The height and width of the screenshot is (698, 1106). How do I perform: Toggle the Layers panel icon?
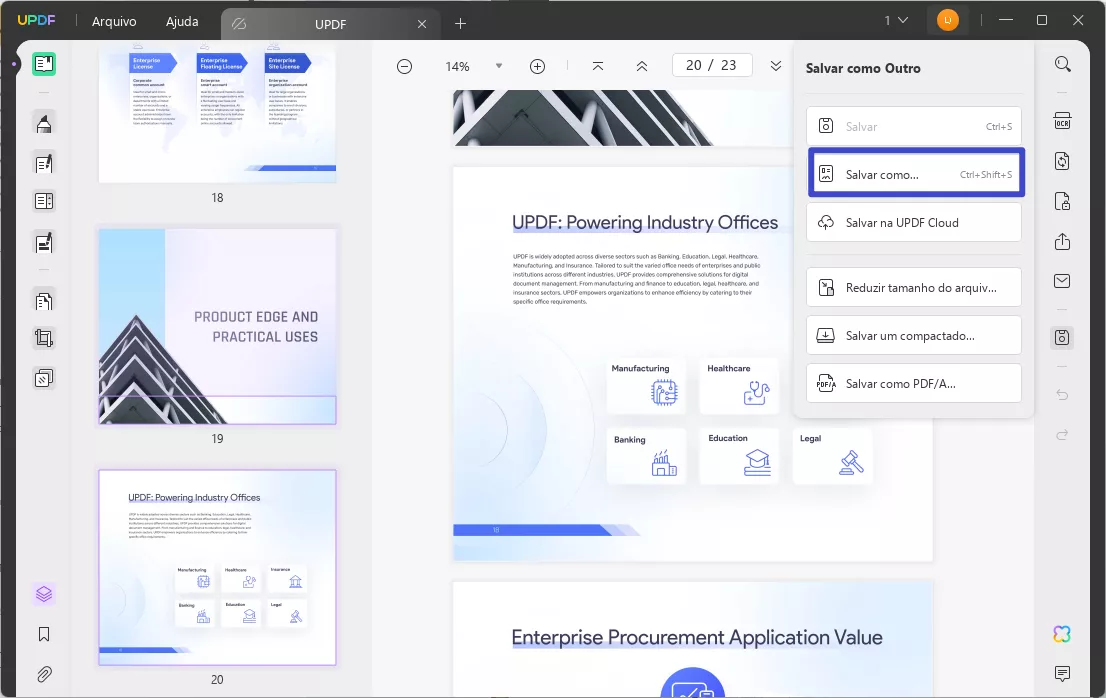tap(44, 594)
